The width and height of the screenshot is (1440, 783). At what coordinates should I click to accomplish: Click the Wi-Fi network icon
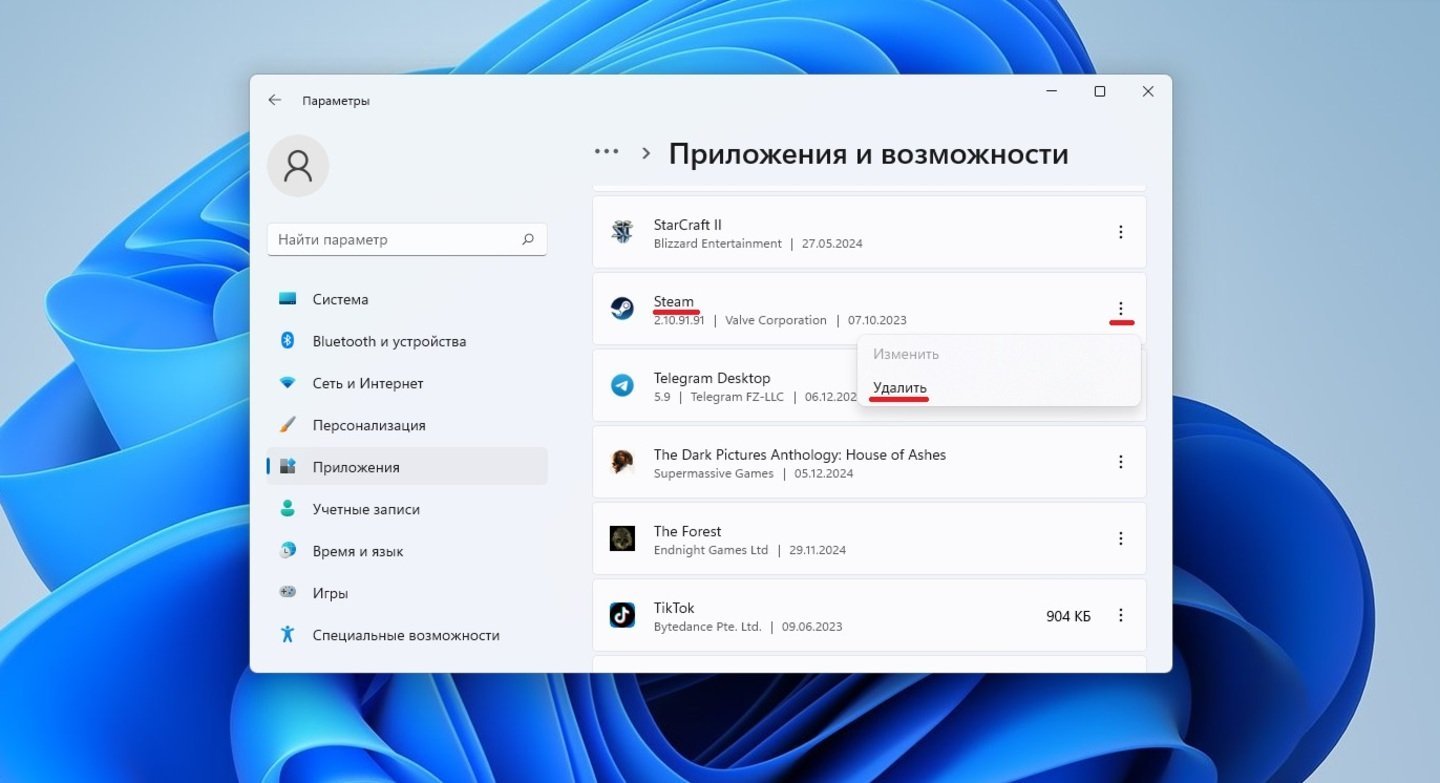tap(288, 383)
